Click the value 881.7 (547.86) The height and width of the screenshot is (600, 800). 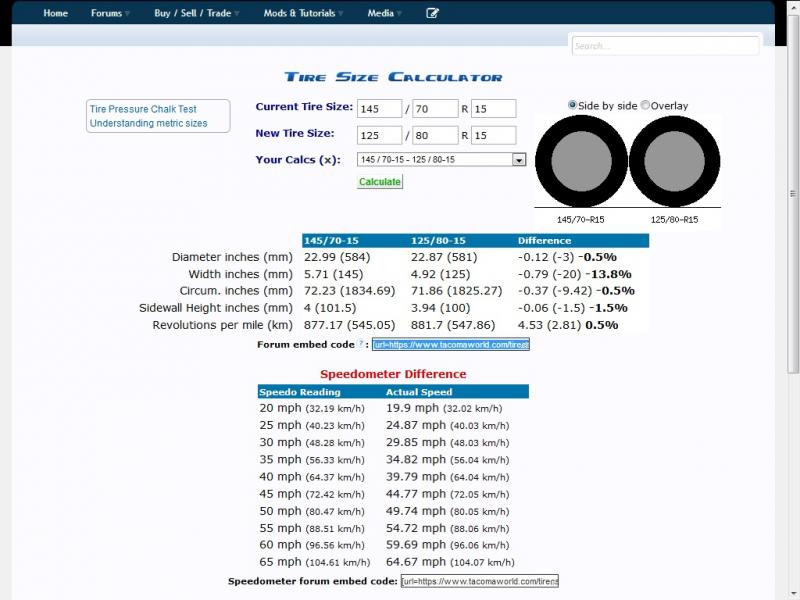(453, 325)
